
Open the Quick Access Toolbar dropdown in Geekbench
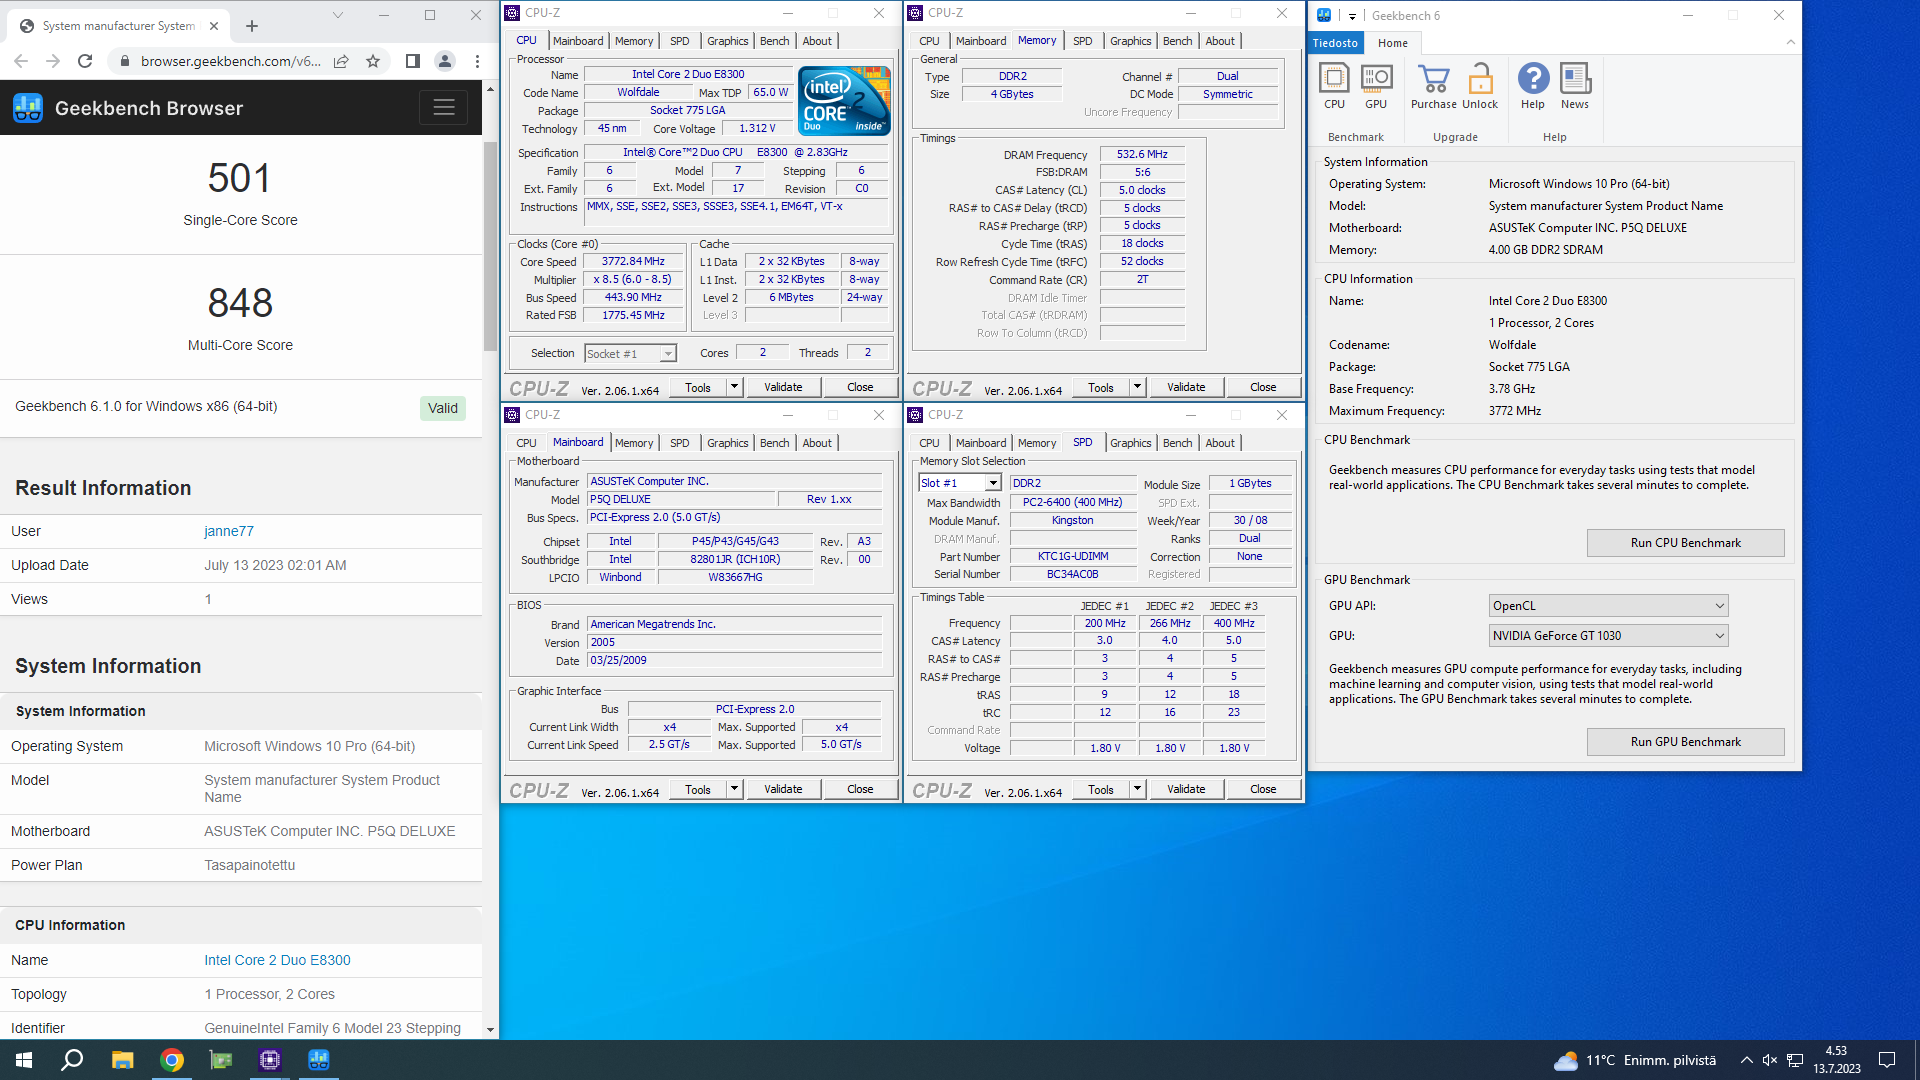[1351, 16]
